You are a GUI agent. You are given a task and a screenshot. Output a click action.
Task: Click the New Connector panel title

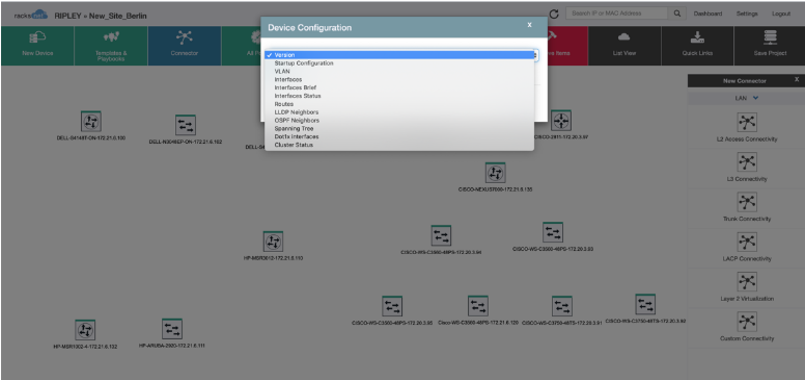coord(744,81)
